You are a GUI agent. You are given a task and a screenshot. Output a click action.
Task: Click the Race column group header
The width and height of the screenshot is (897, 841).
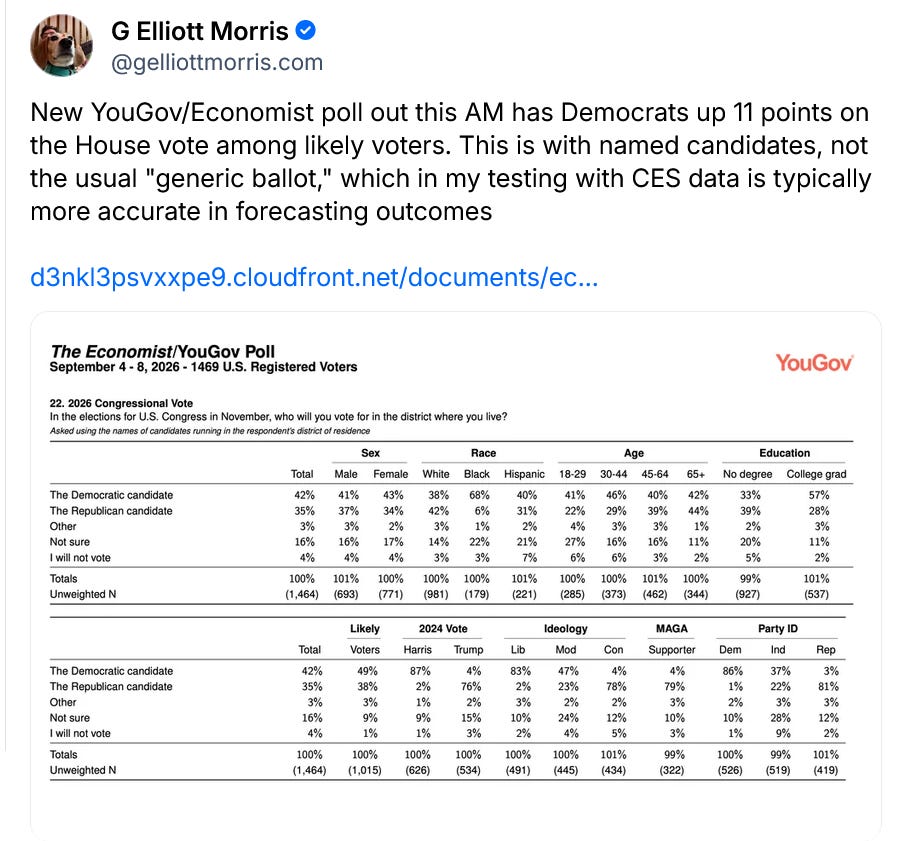483,453
